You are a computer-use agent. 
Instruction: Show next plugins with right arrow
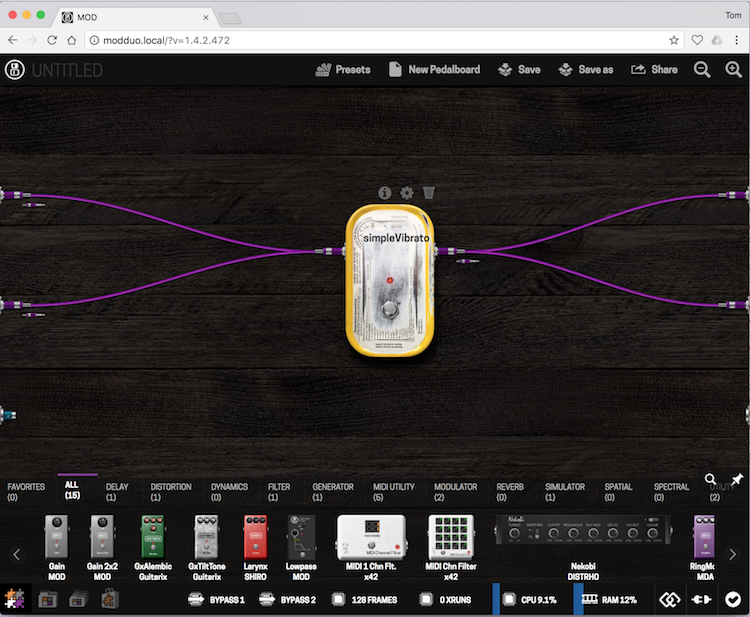(732, 554)
